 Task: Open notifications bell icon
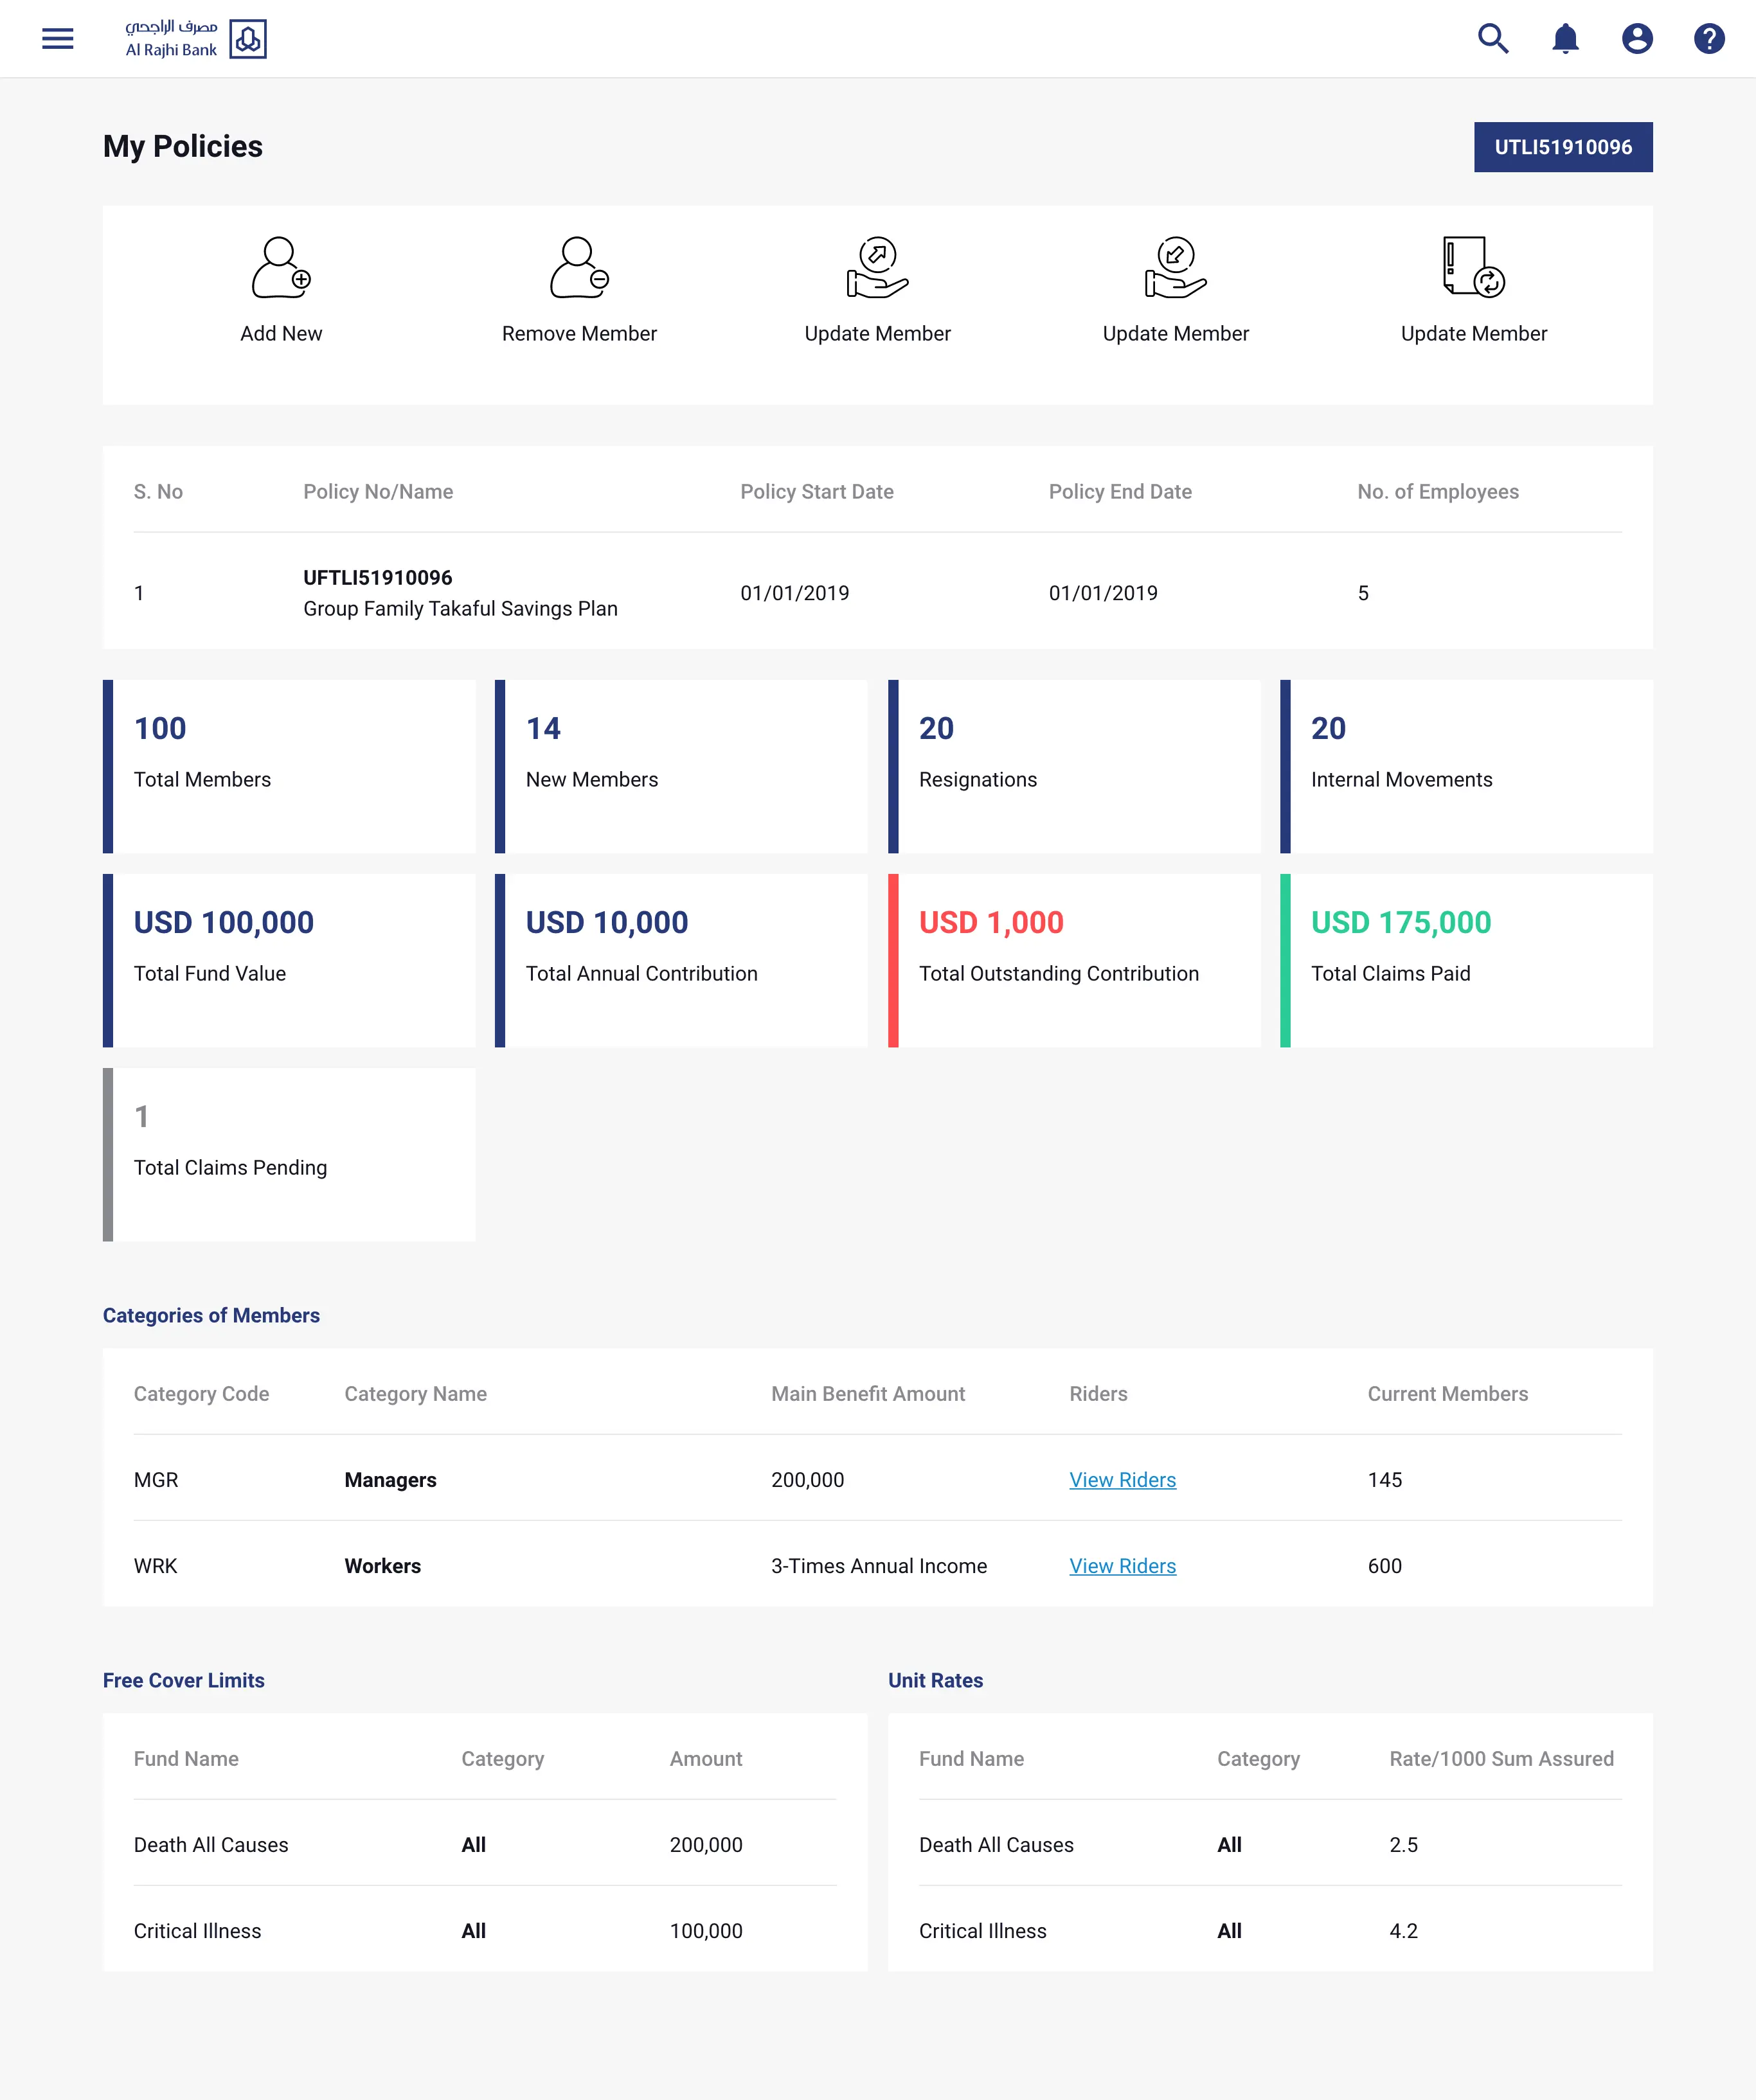click(1565, 39)
